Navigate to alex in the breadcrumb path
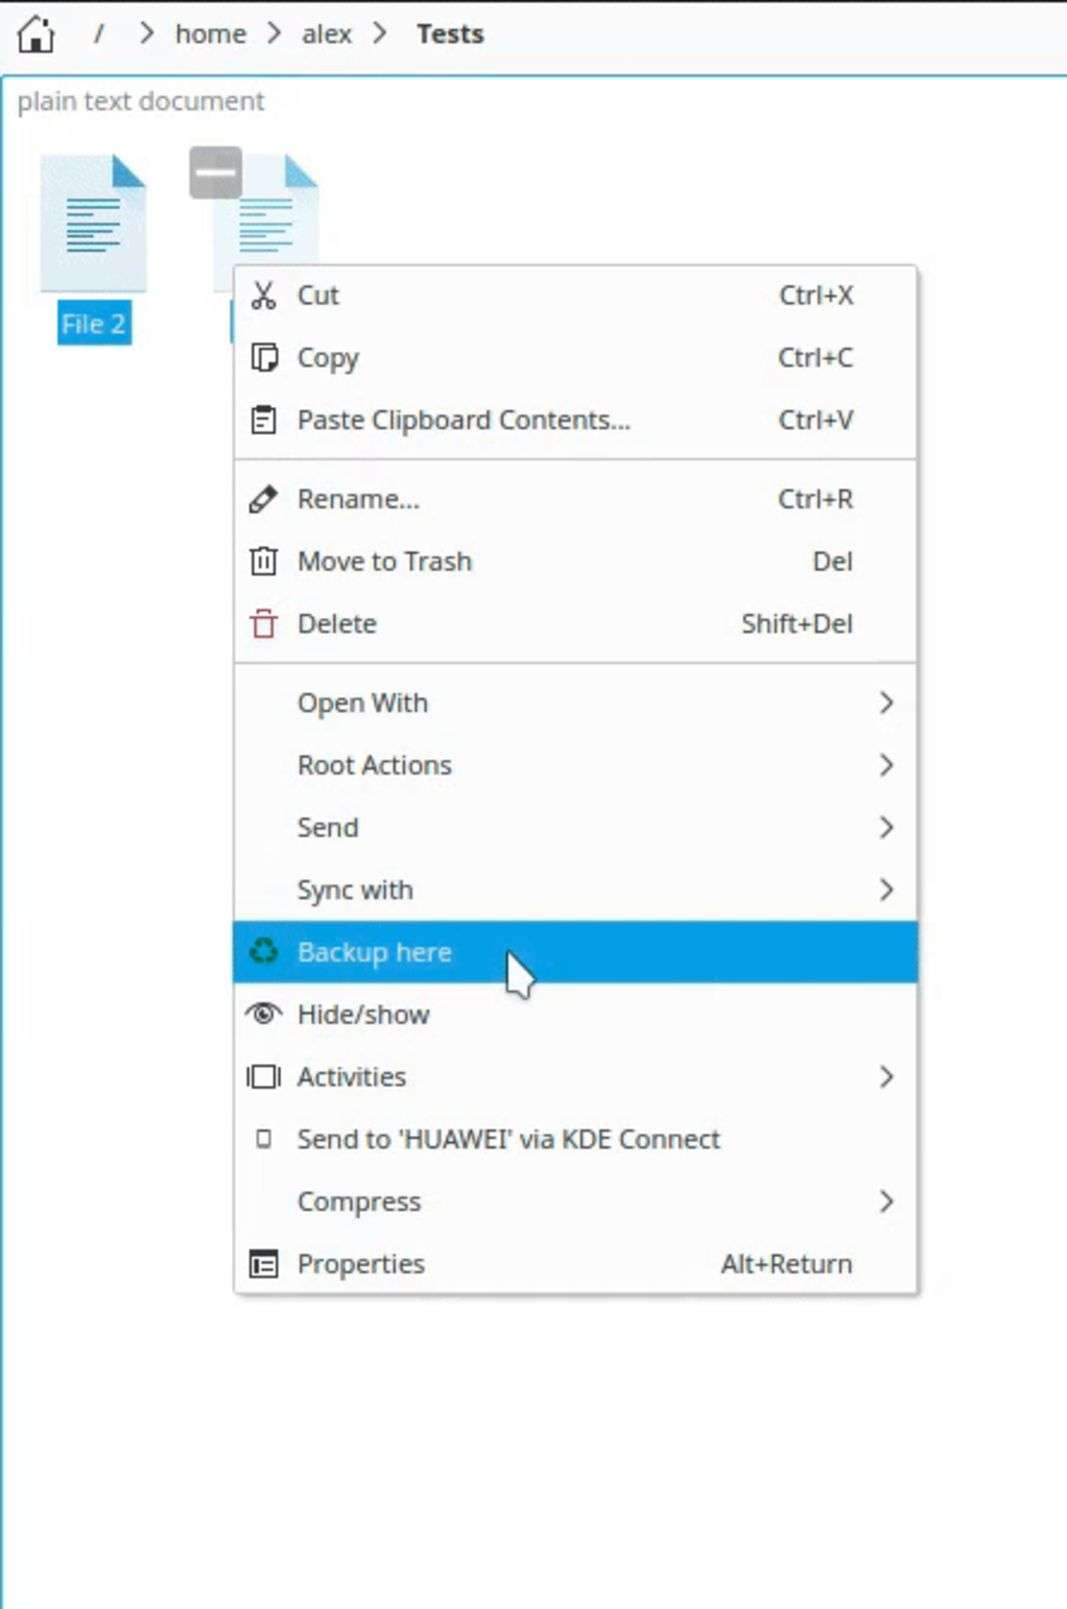1067x1609 pixels. coord(326,34)
